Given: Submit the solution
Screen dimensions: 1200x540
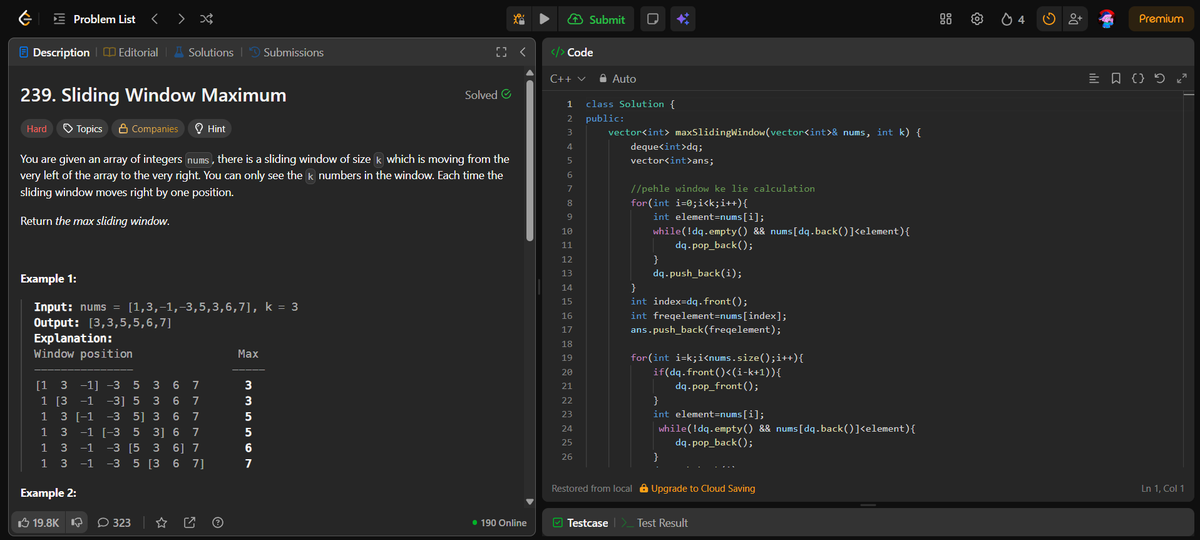Looking at the screenshot, I should click(x=596, y=19).
